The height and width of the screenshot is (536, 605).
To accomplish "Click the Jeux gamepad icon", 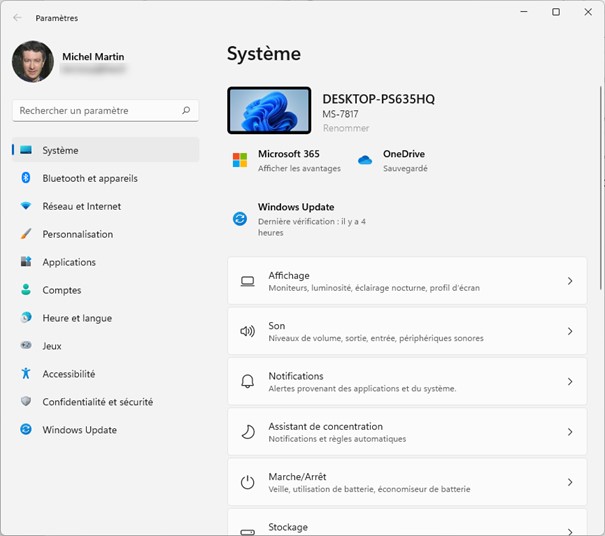I will 26,346.
